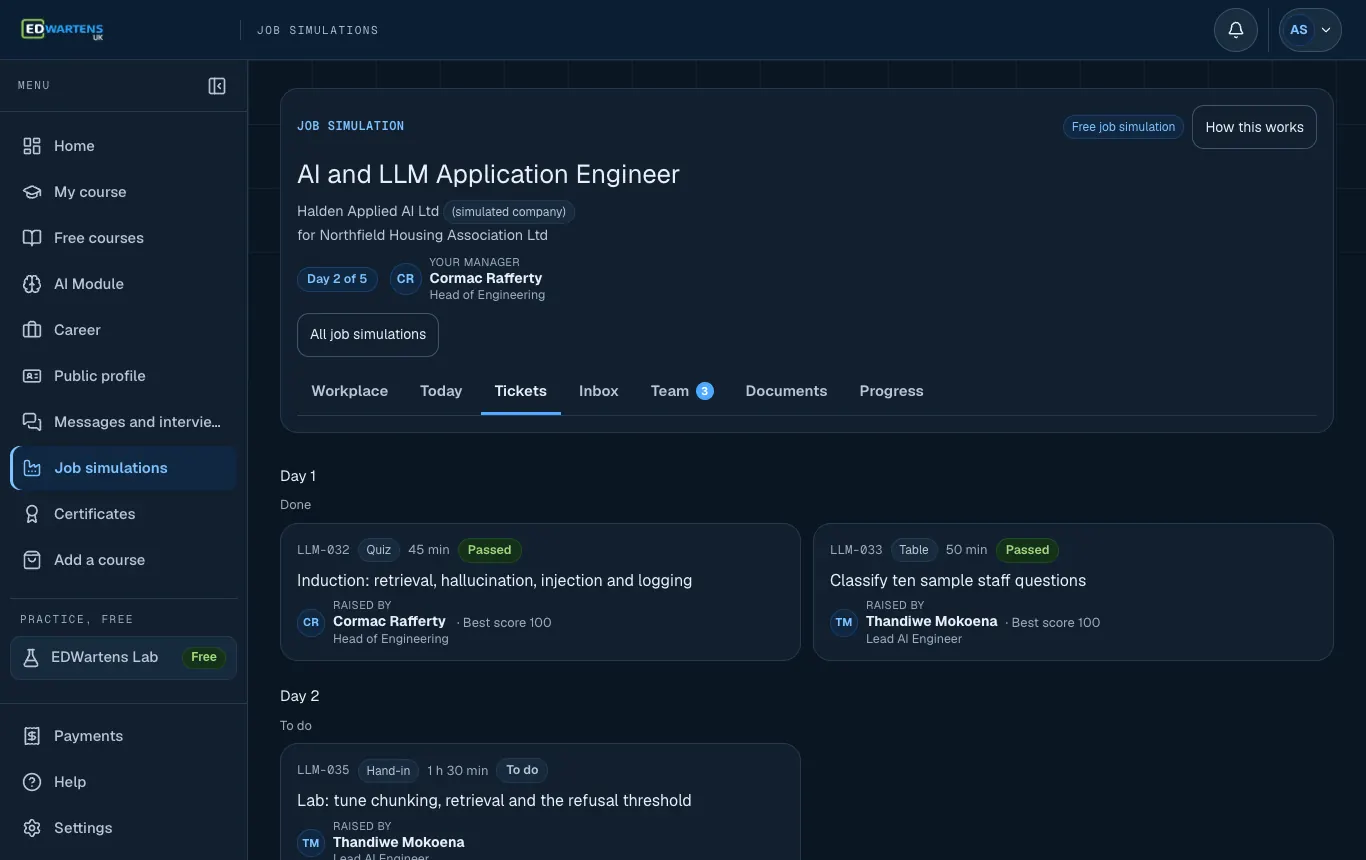
Task: Open notifications bell
Action: click(x=1236, y=30)
